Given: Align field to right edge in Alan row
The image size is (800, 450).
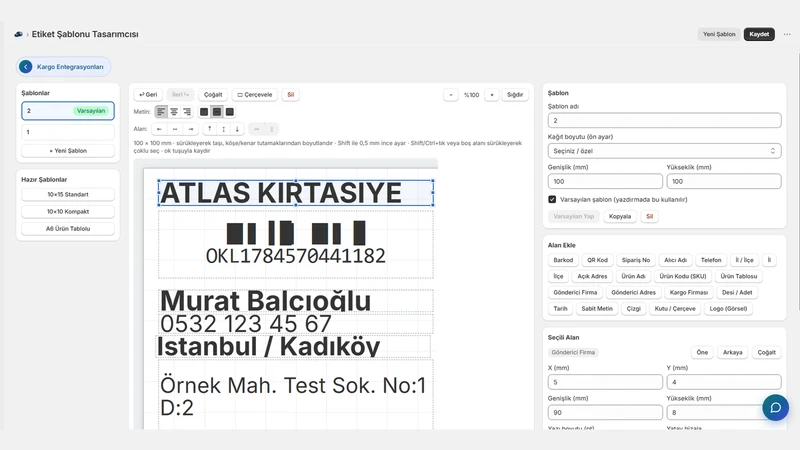Looking at the screenshot, I should [191, 129].
